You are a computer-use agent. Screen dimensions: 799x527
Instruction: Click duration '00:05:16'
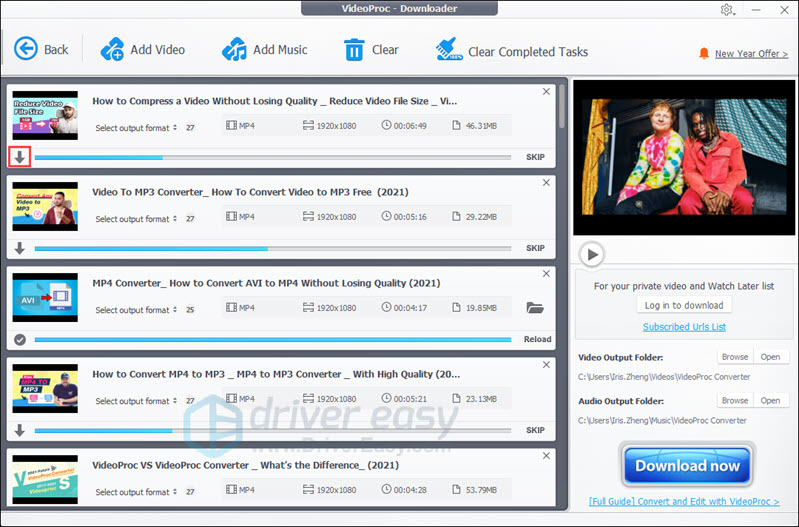coord(410,217)
